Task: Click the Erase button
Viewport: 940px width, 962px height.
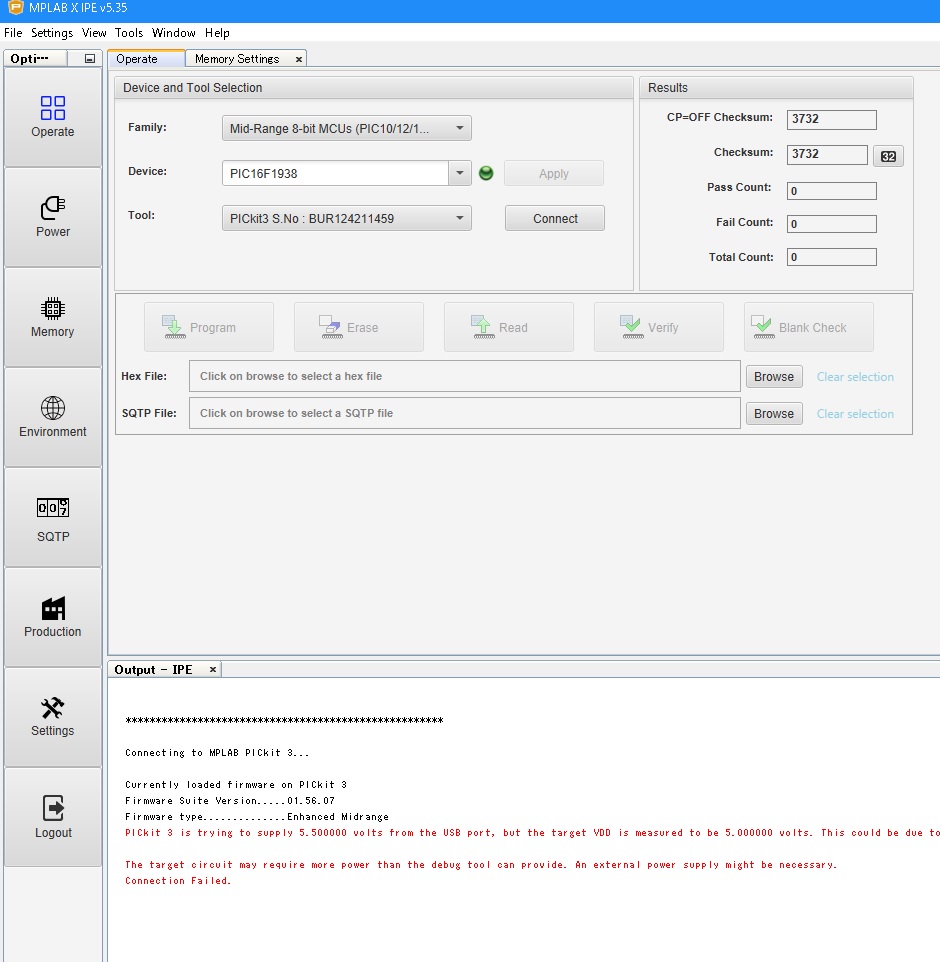Action: (x=359, y=327)
